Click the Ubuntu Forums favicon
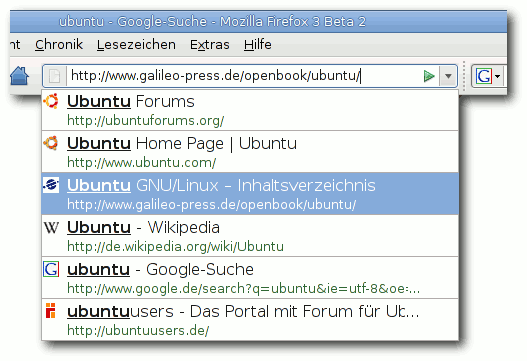Viewport: 527px width, 361px height. coord(51,101)
